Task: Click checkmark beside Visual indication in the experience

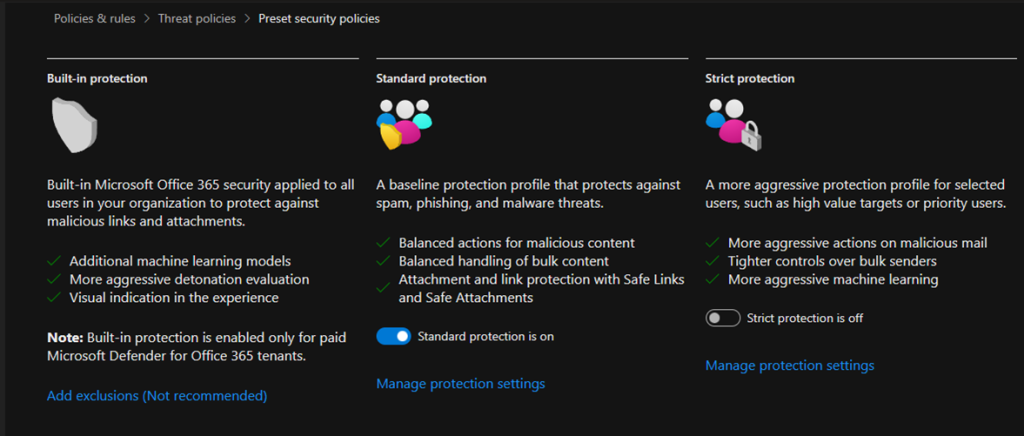Action: [54, 297]
